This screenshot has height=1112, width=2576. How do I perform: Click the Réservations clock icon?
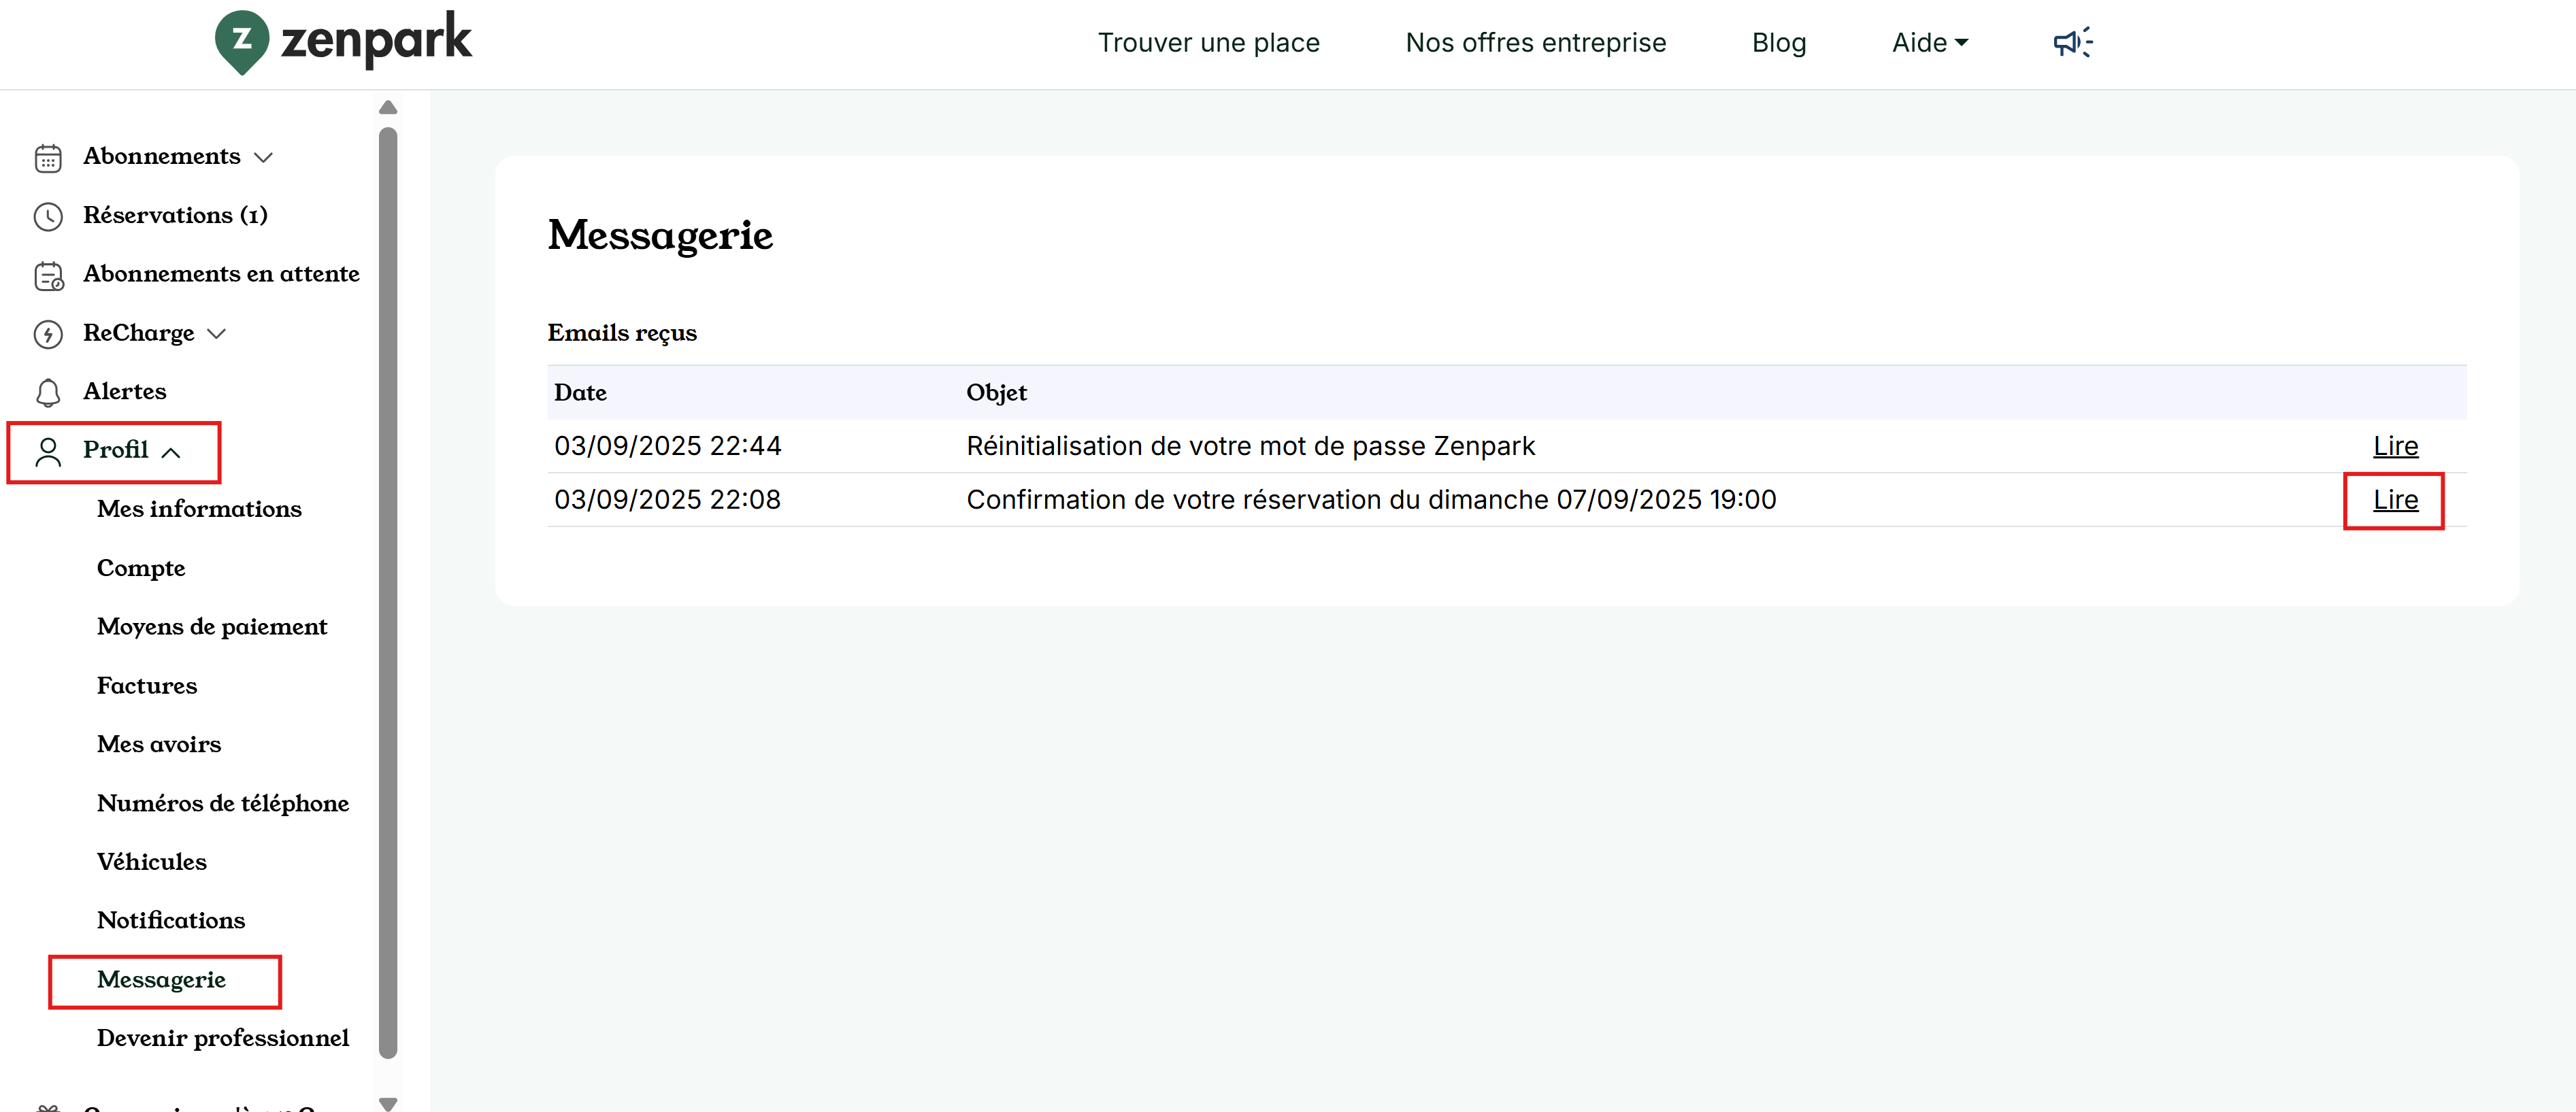point(48,216)
